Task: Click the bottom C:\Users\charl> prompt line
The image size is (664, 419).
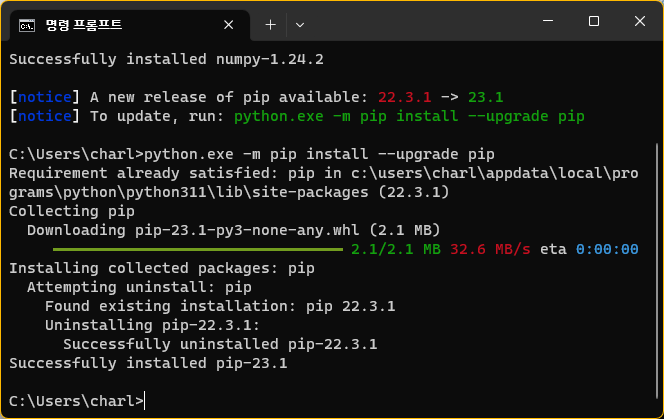Action: click(x=77, y=401)
